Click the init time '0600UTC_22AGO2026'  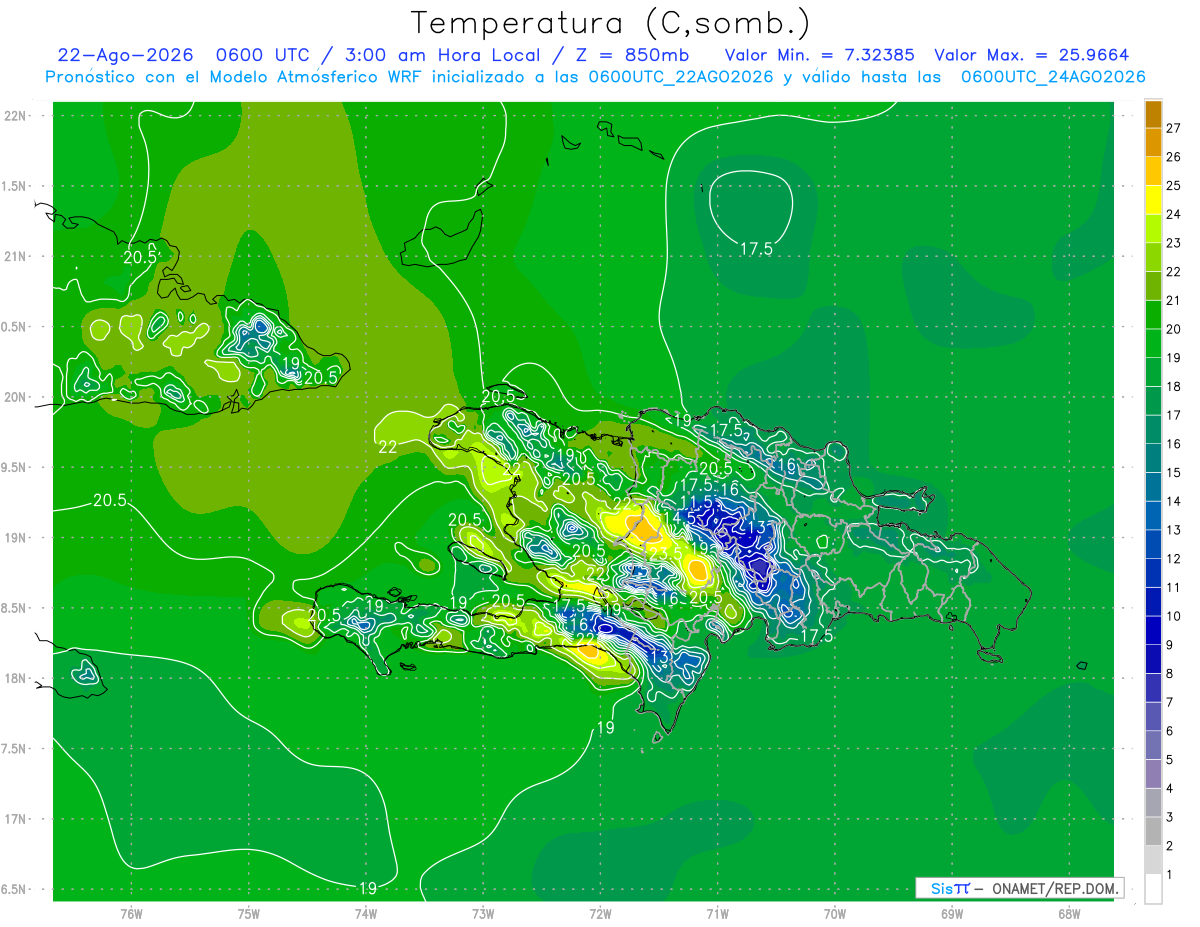point(681,77)
